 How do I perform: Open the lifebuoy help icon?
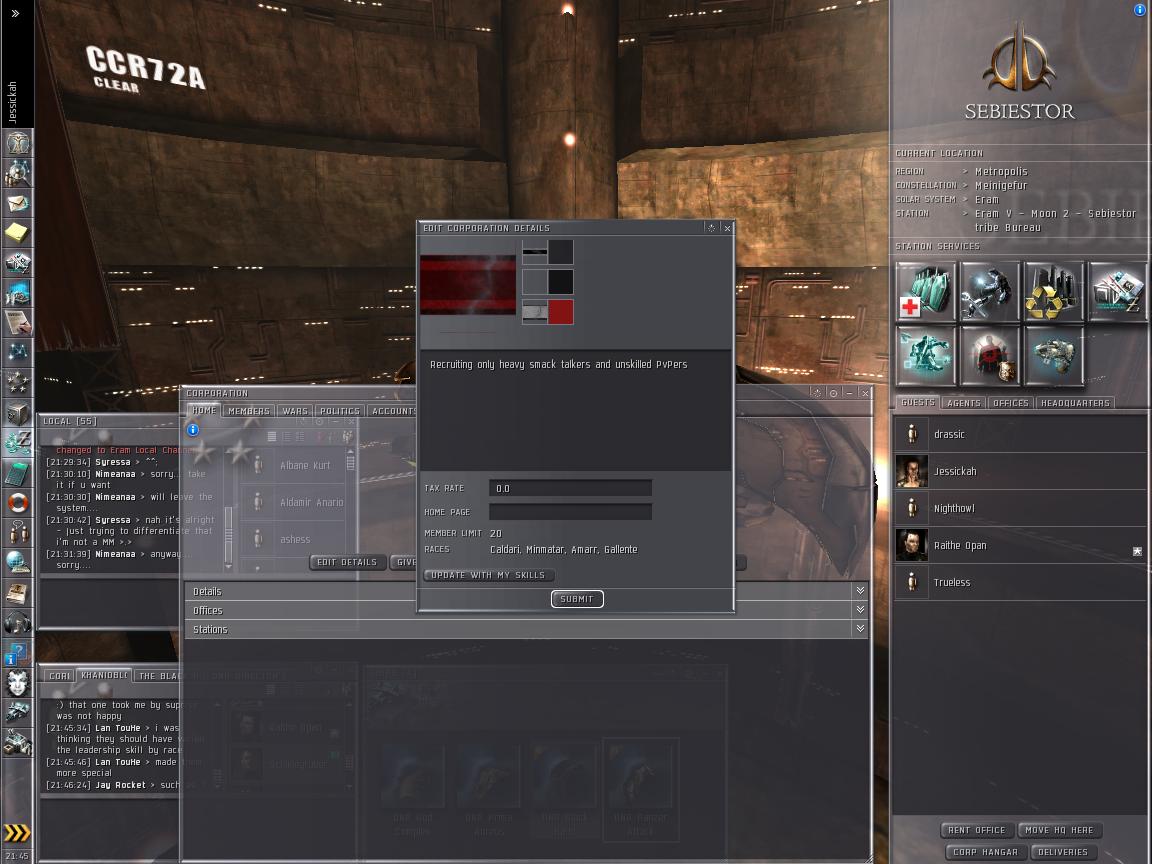pyautogui.click(x=17, y=503)
